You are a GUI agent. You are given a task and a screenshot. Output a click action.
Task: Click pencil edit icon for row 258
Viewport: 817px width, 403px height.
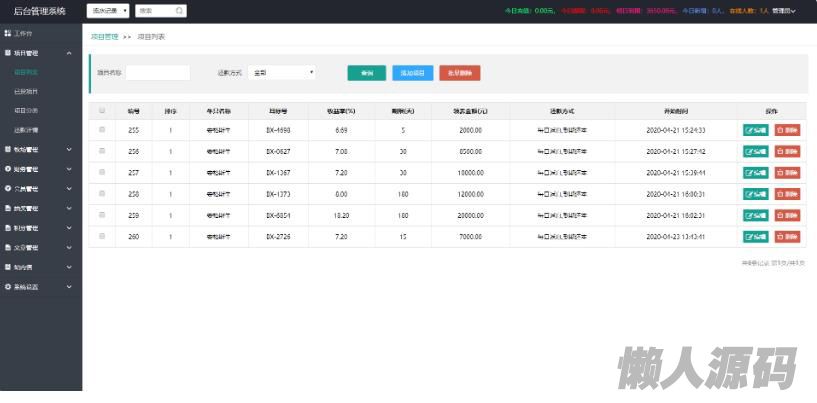[x=750, y=194]
